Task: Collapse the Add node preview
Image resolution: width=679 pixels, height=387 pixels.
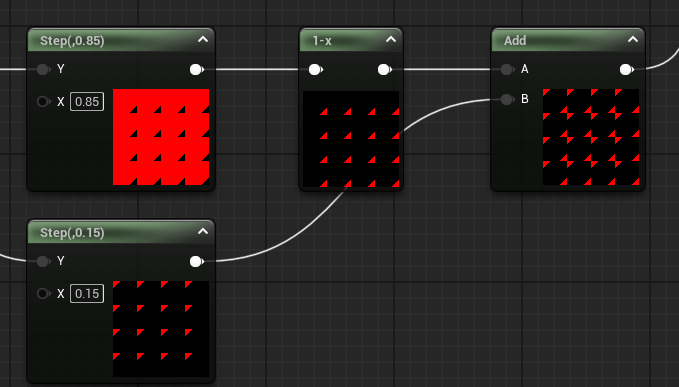Action: click(633, 40)
